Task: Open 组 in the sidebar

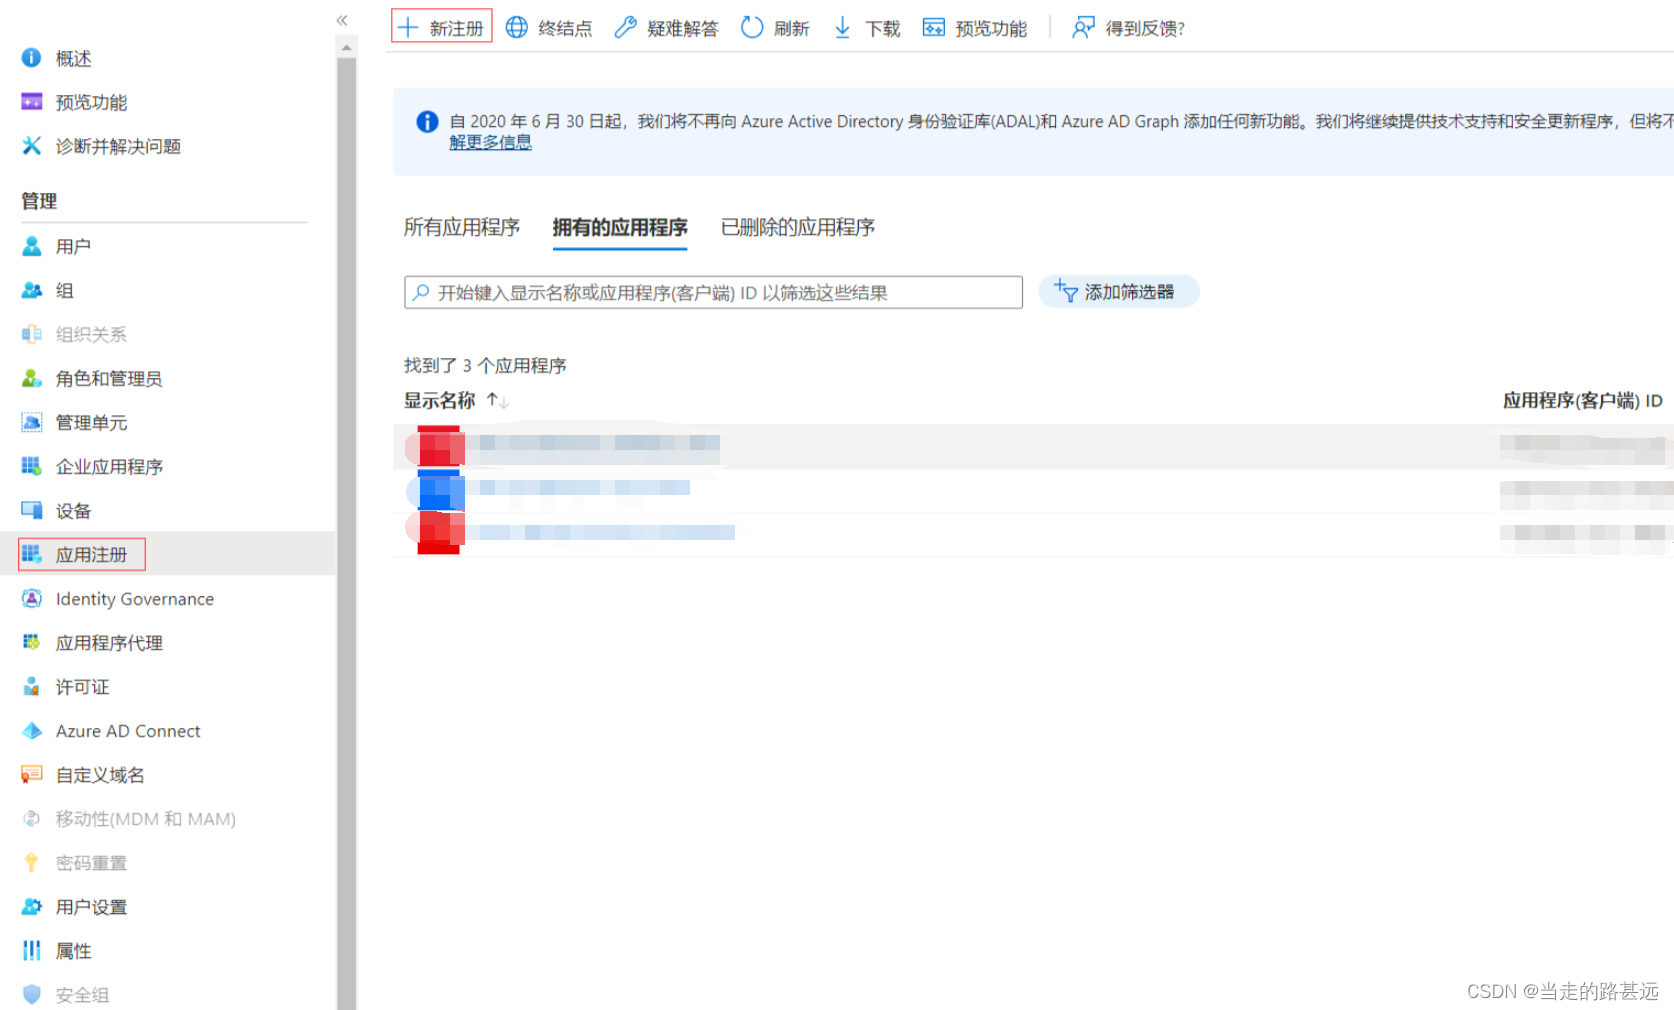Action: click(x=48, y=290)
